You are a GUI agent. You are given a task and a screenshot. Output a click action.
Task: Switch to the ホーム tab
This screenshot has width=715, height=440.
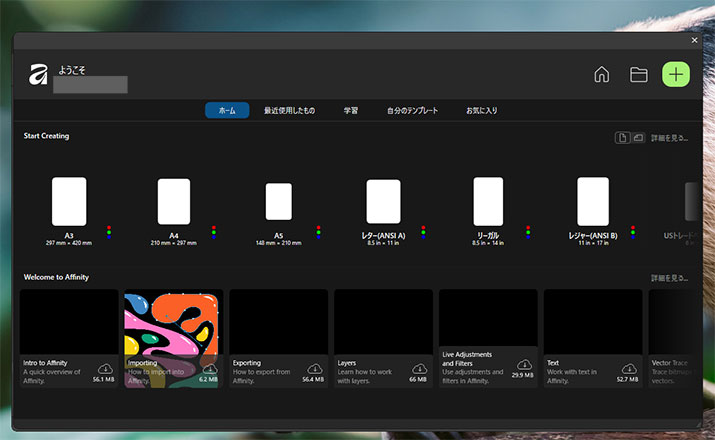[x=227, y=110]
